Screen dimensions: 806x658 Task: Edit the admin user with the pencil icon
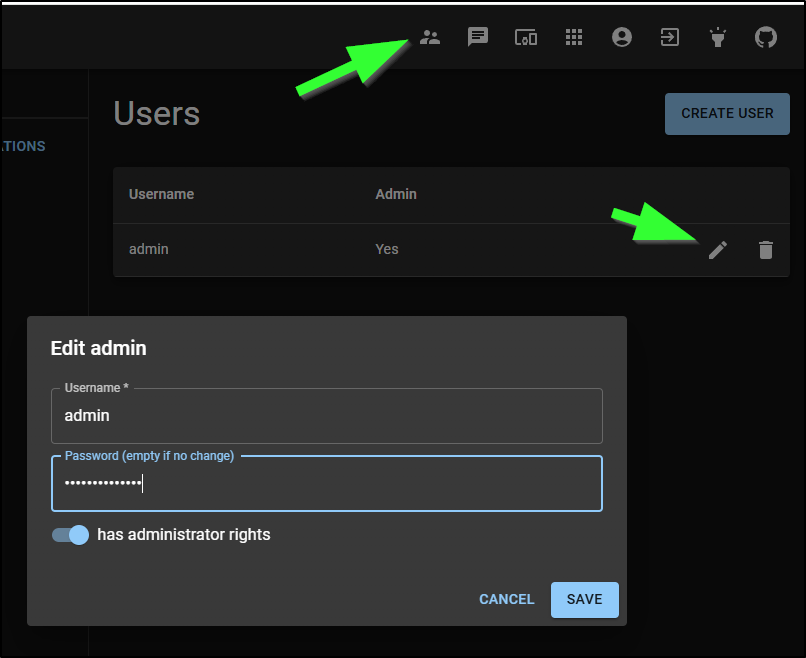pos(718,250)
